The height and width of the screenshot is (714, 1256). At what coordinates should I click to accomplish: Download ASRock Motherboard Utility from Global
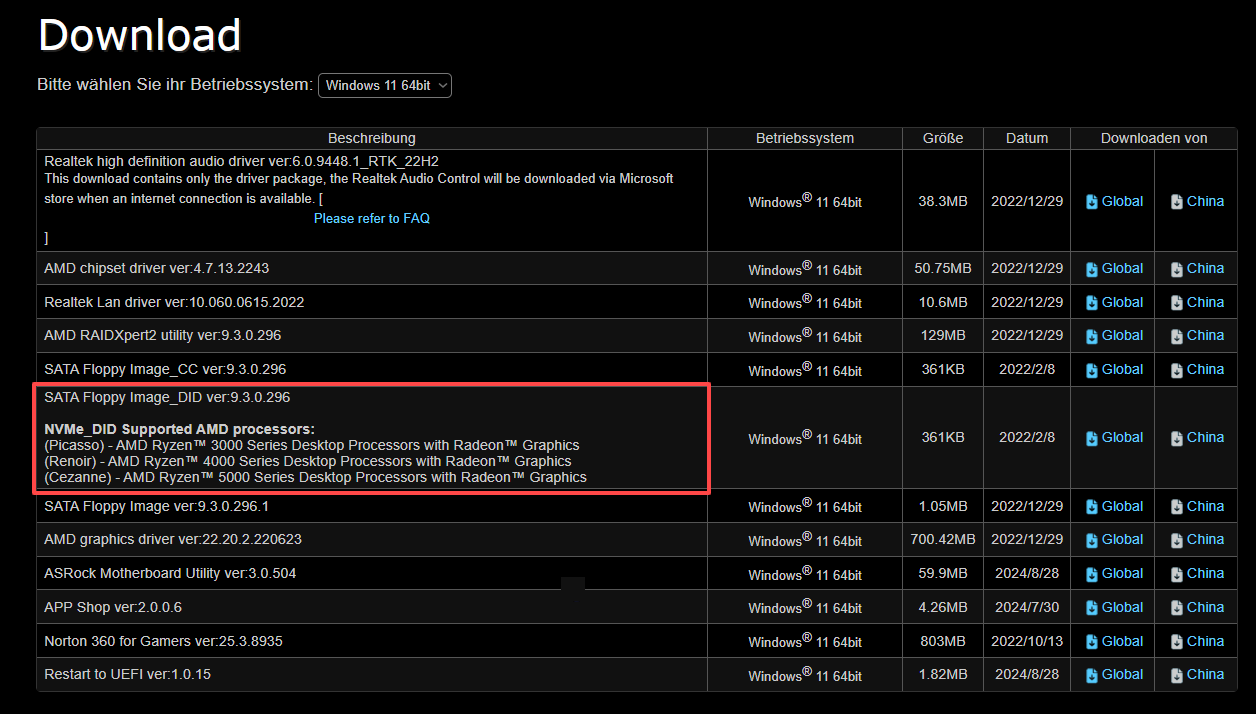(1114, 573)
